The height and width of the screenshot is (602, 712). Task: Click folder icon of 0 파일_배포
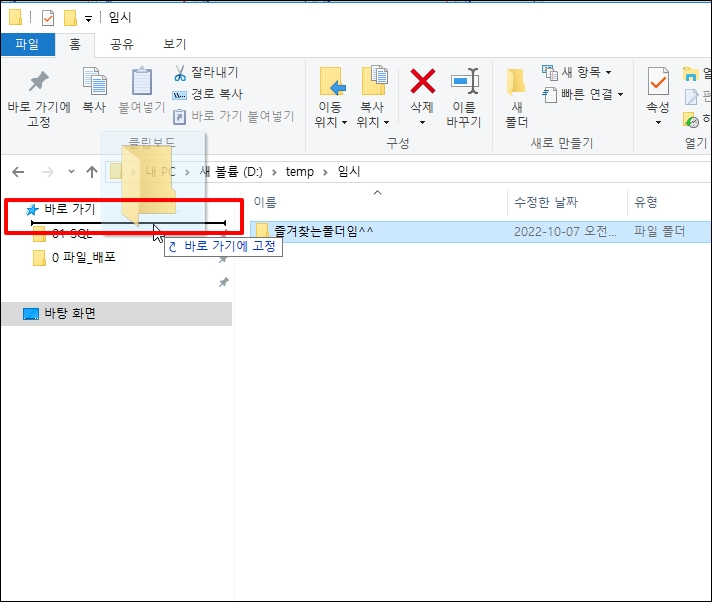click(40, 258)
